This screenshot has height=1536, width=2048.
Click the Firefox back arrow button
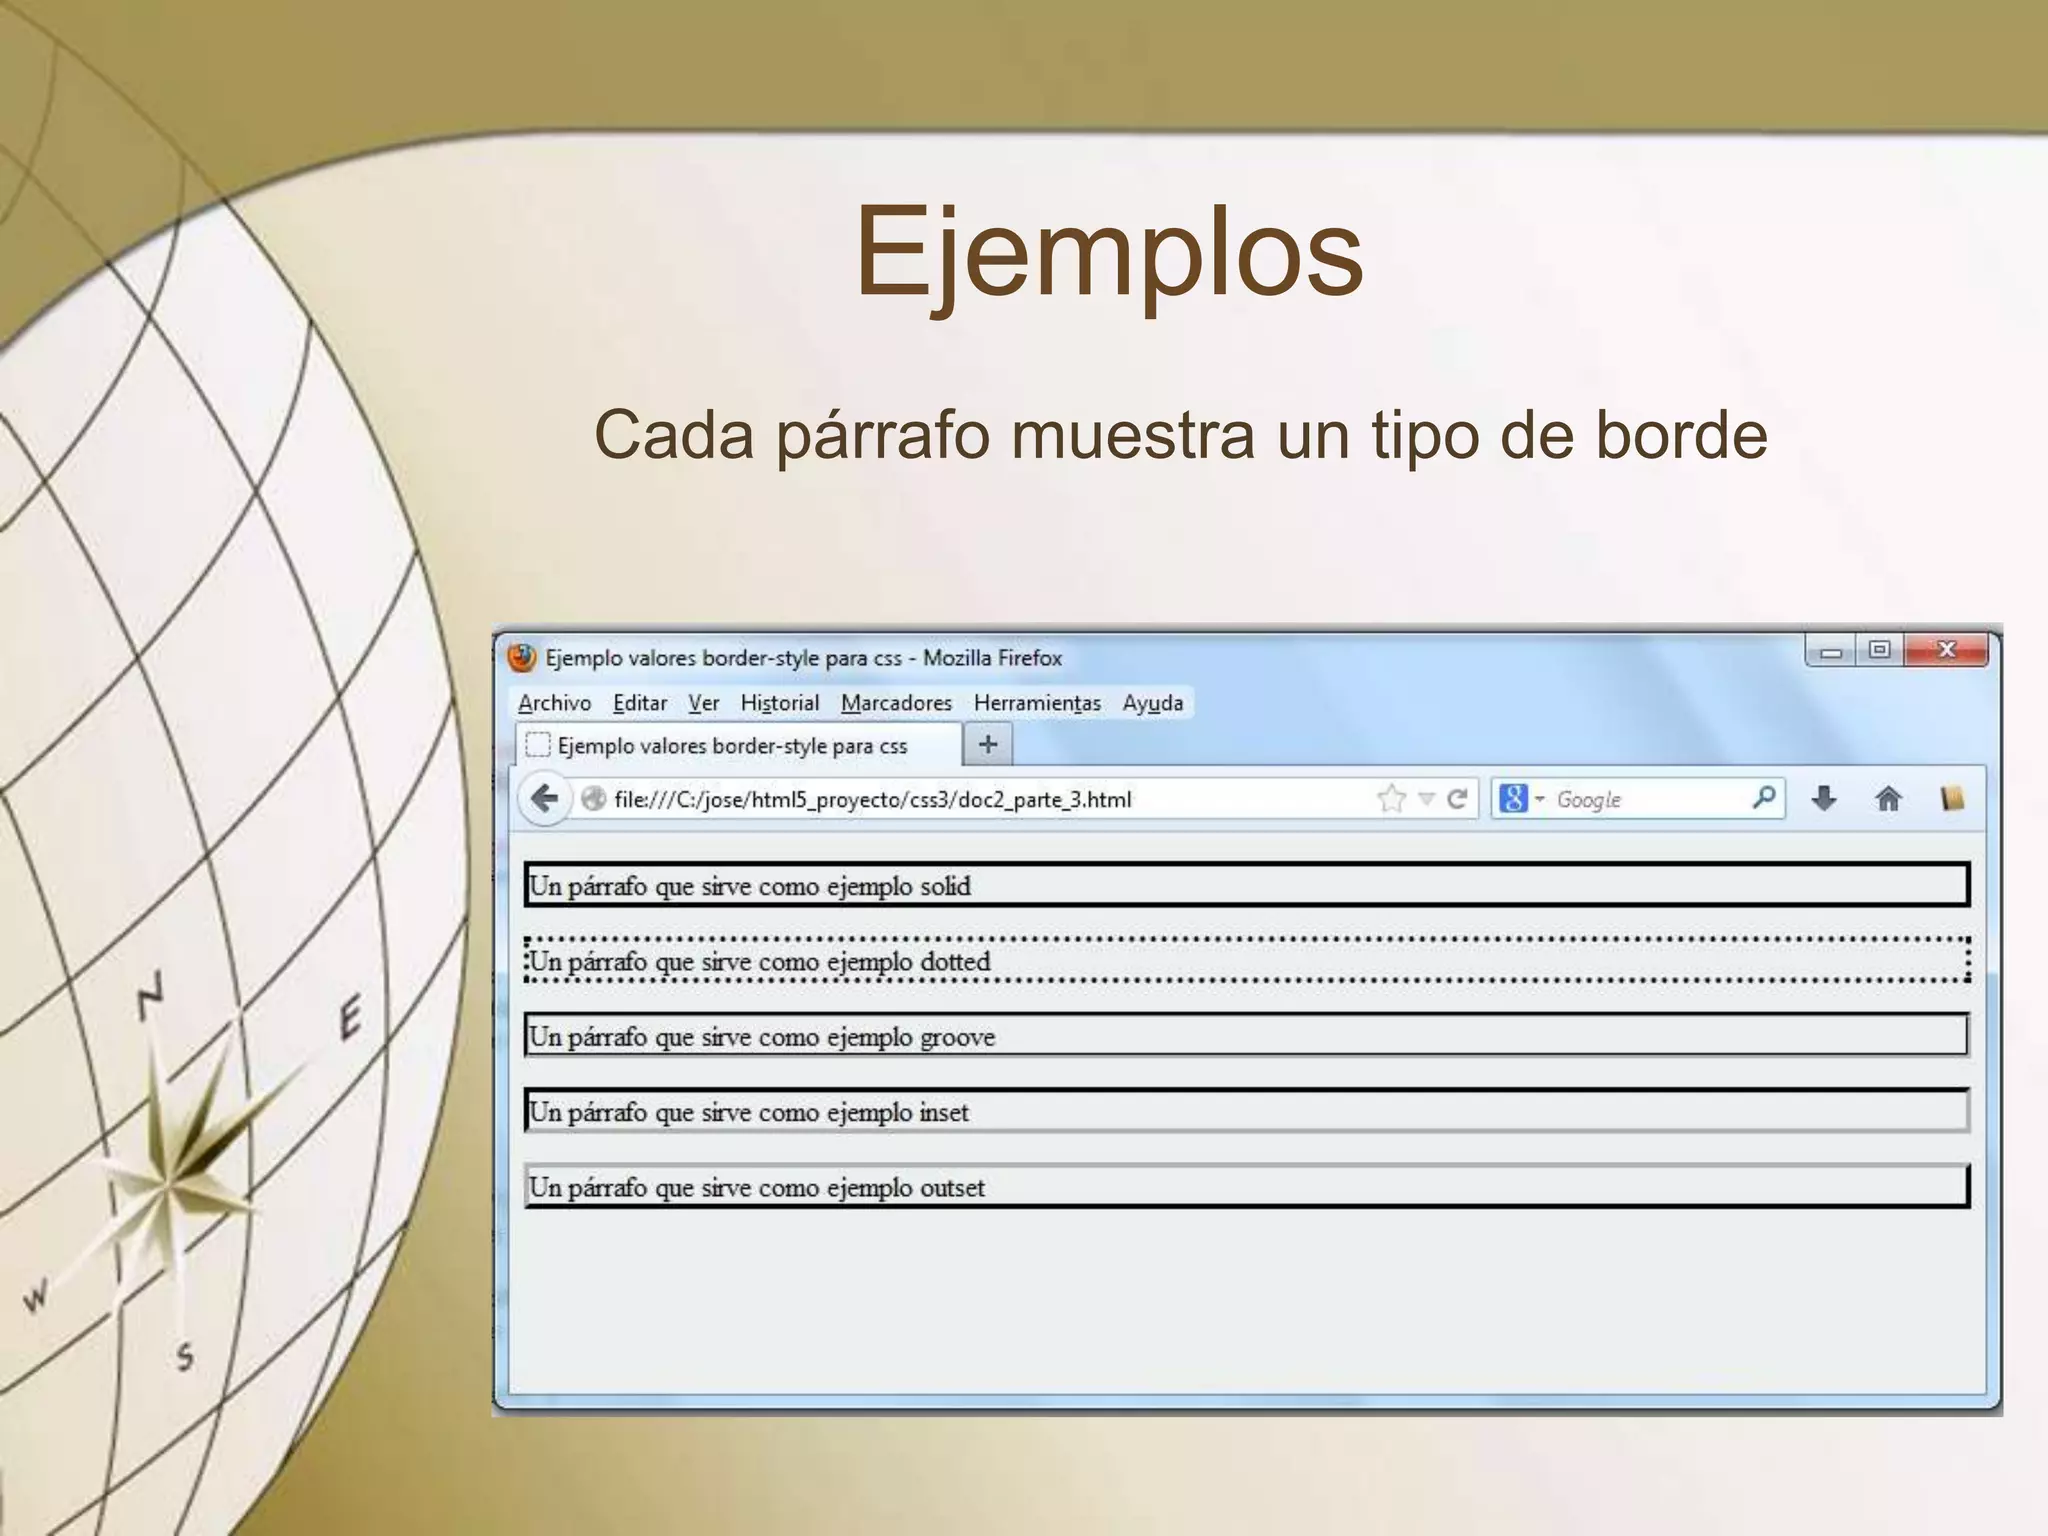pyautogui.click(x=545, y=799)
